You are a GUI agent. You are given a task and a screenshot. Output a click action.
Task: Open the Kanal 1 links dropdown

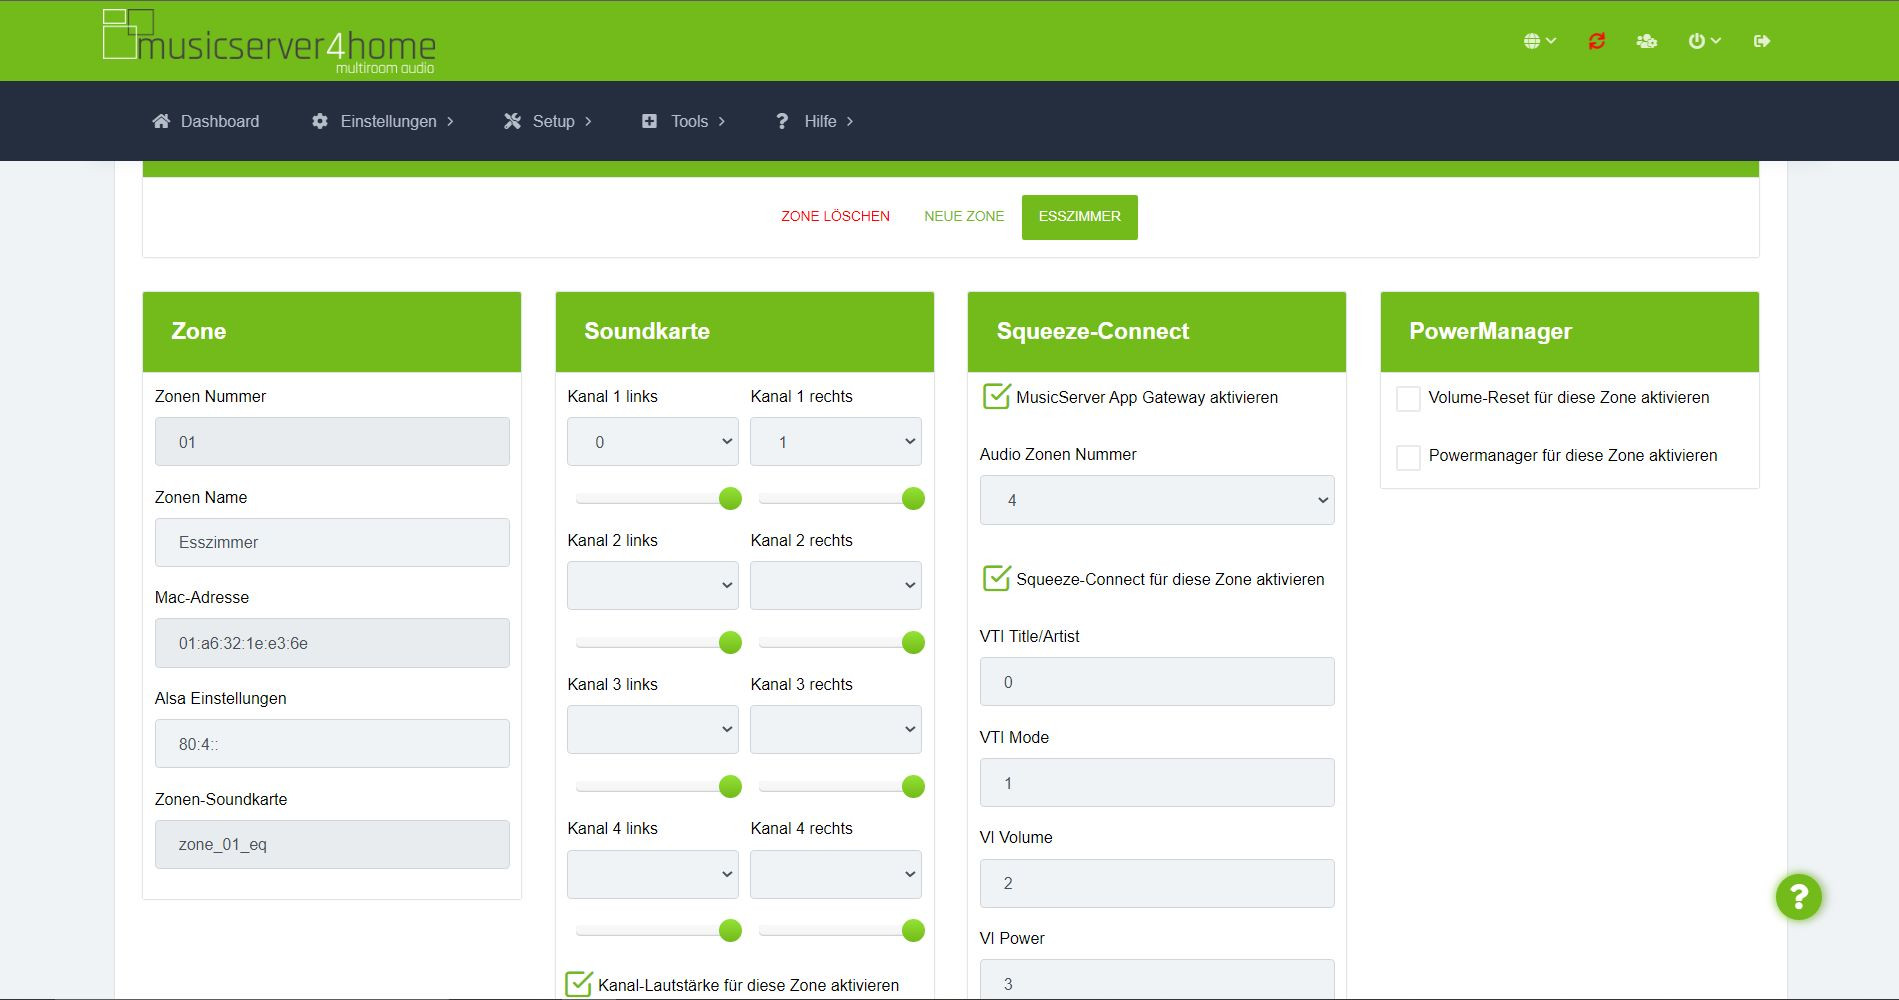pyautogui.click(x=652, y=442)
